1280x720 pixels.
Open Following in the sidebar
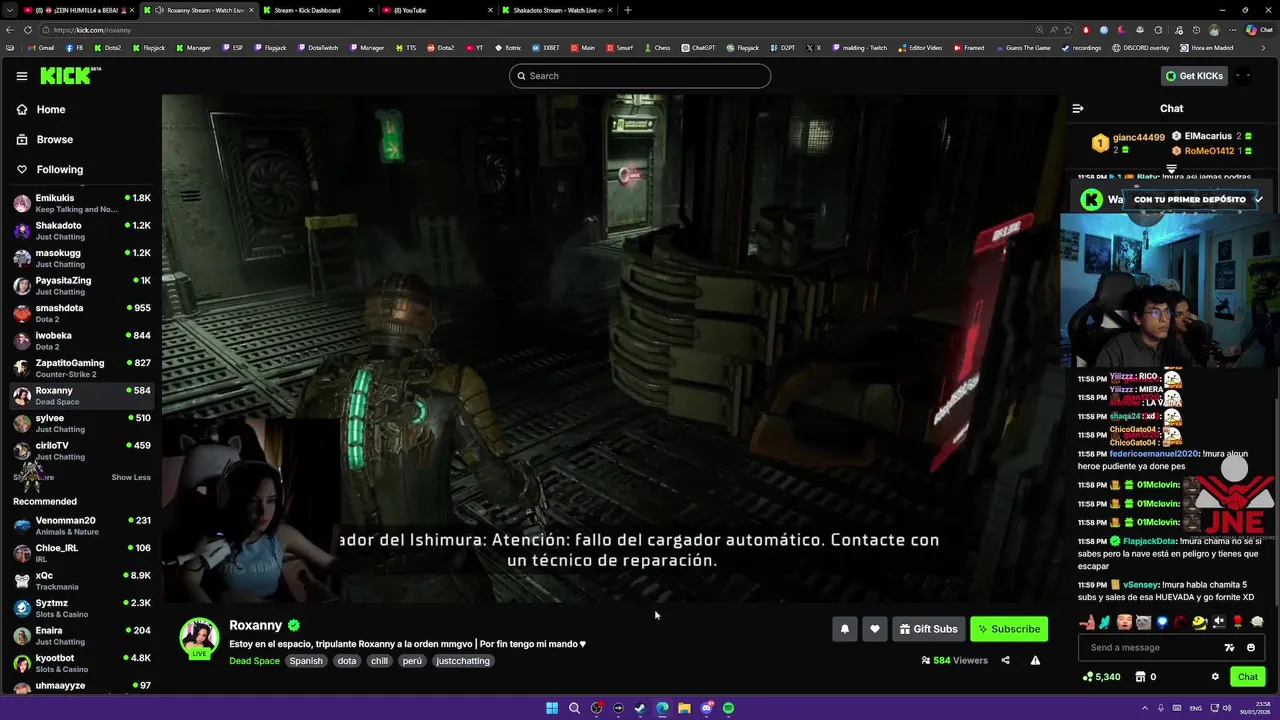pos(59,170)
